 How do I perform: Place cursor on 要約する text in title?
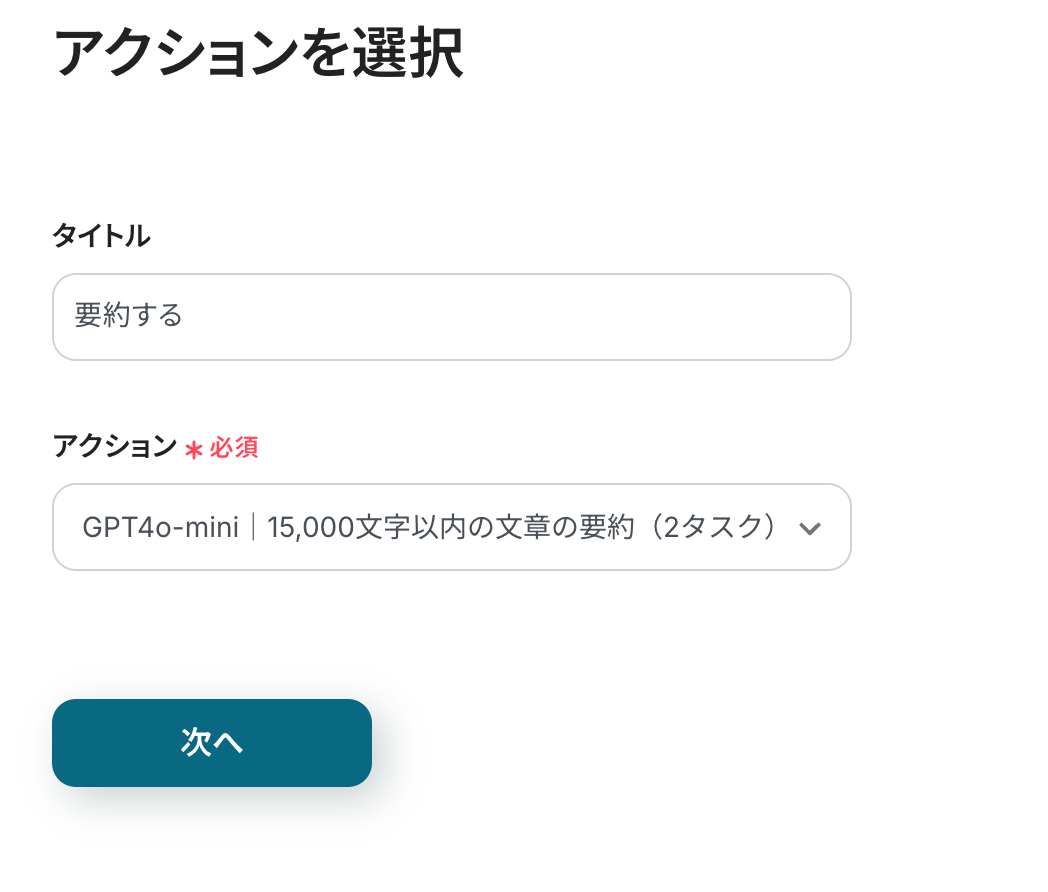click(x=129, y=317)
